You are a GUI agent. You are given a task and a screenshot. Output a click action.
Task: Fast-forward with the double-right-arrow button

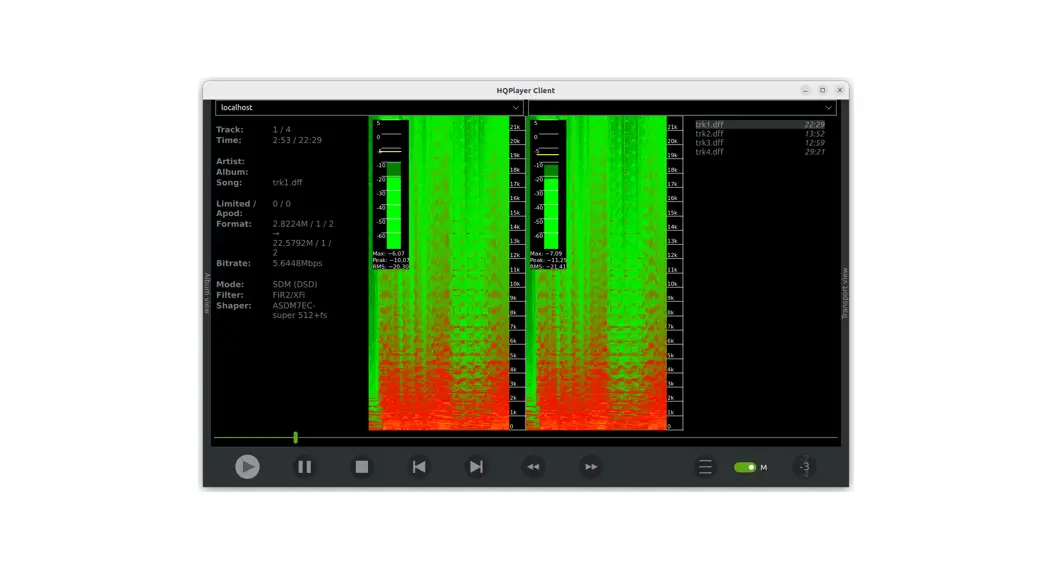(x=591, y=467)
